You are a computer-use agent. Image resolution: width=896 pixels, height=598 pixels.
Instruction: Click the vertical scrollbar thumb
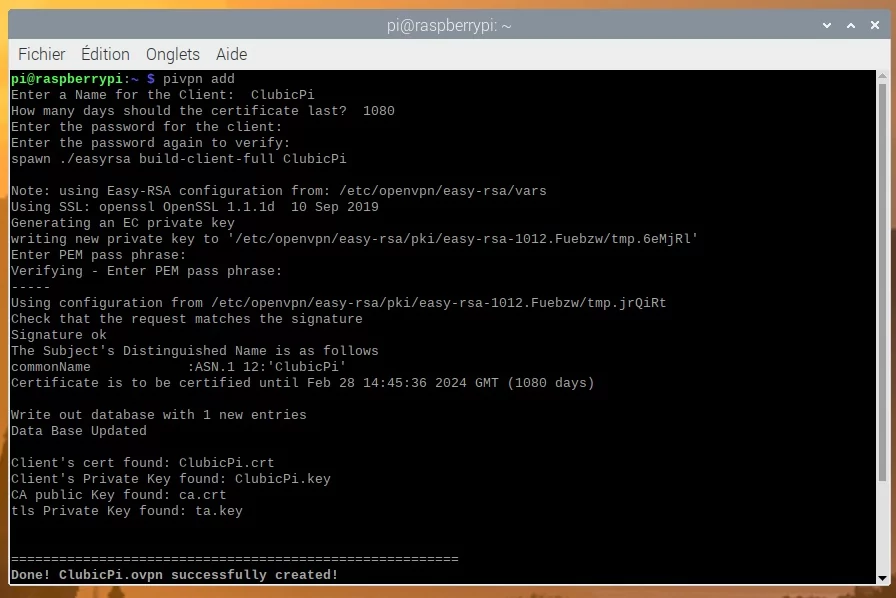[882, 282]
